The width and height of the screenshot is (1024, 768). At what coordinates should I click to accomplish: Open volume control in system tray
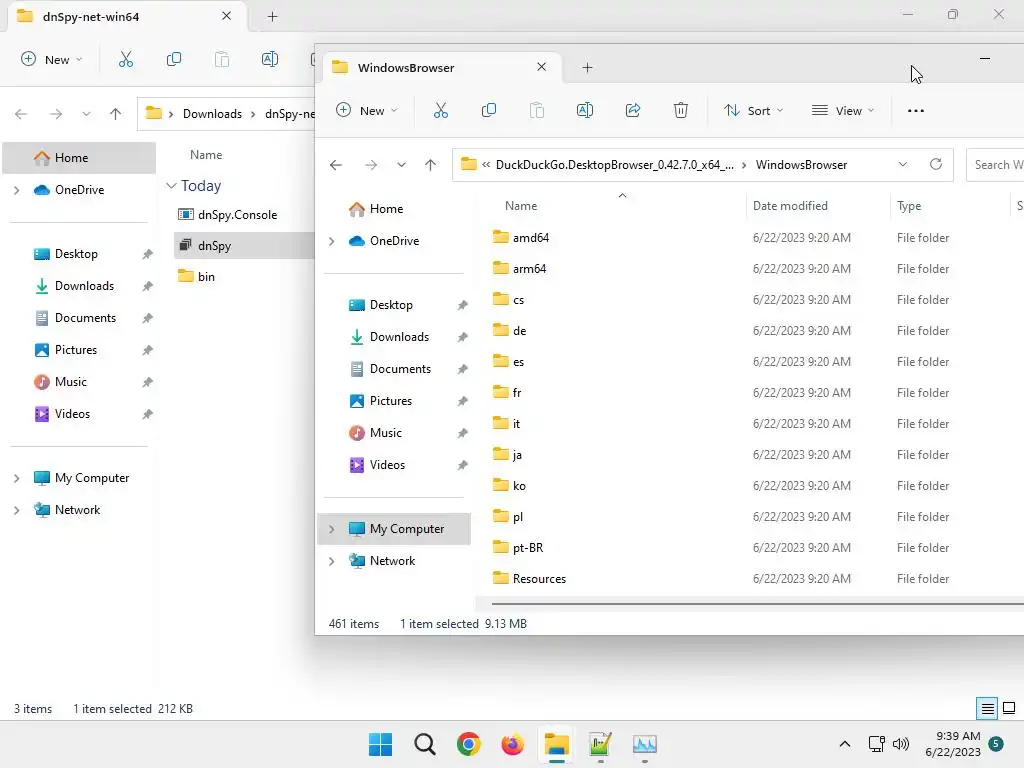point(901,744)
